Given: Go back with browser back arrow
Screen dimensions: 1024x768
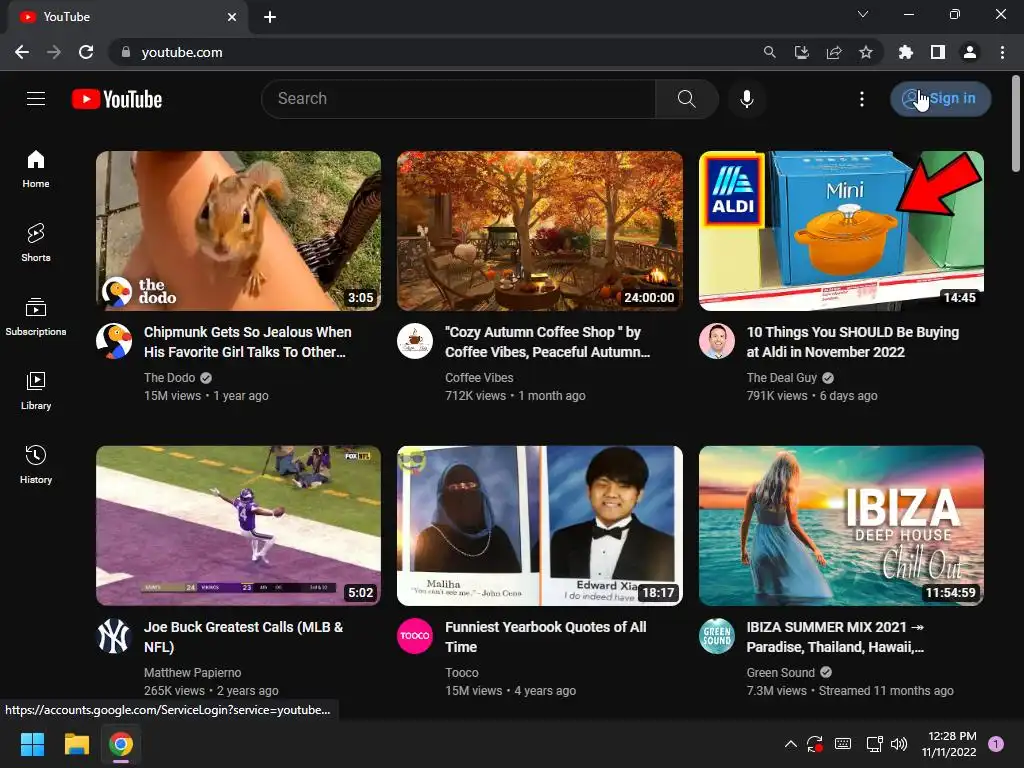Looking at the screenshot, I should point(22,52).
